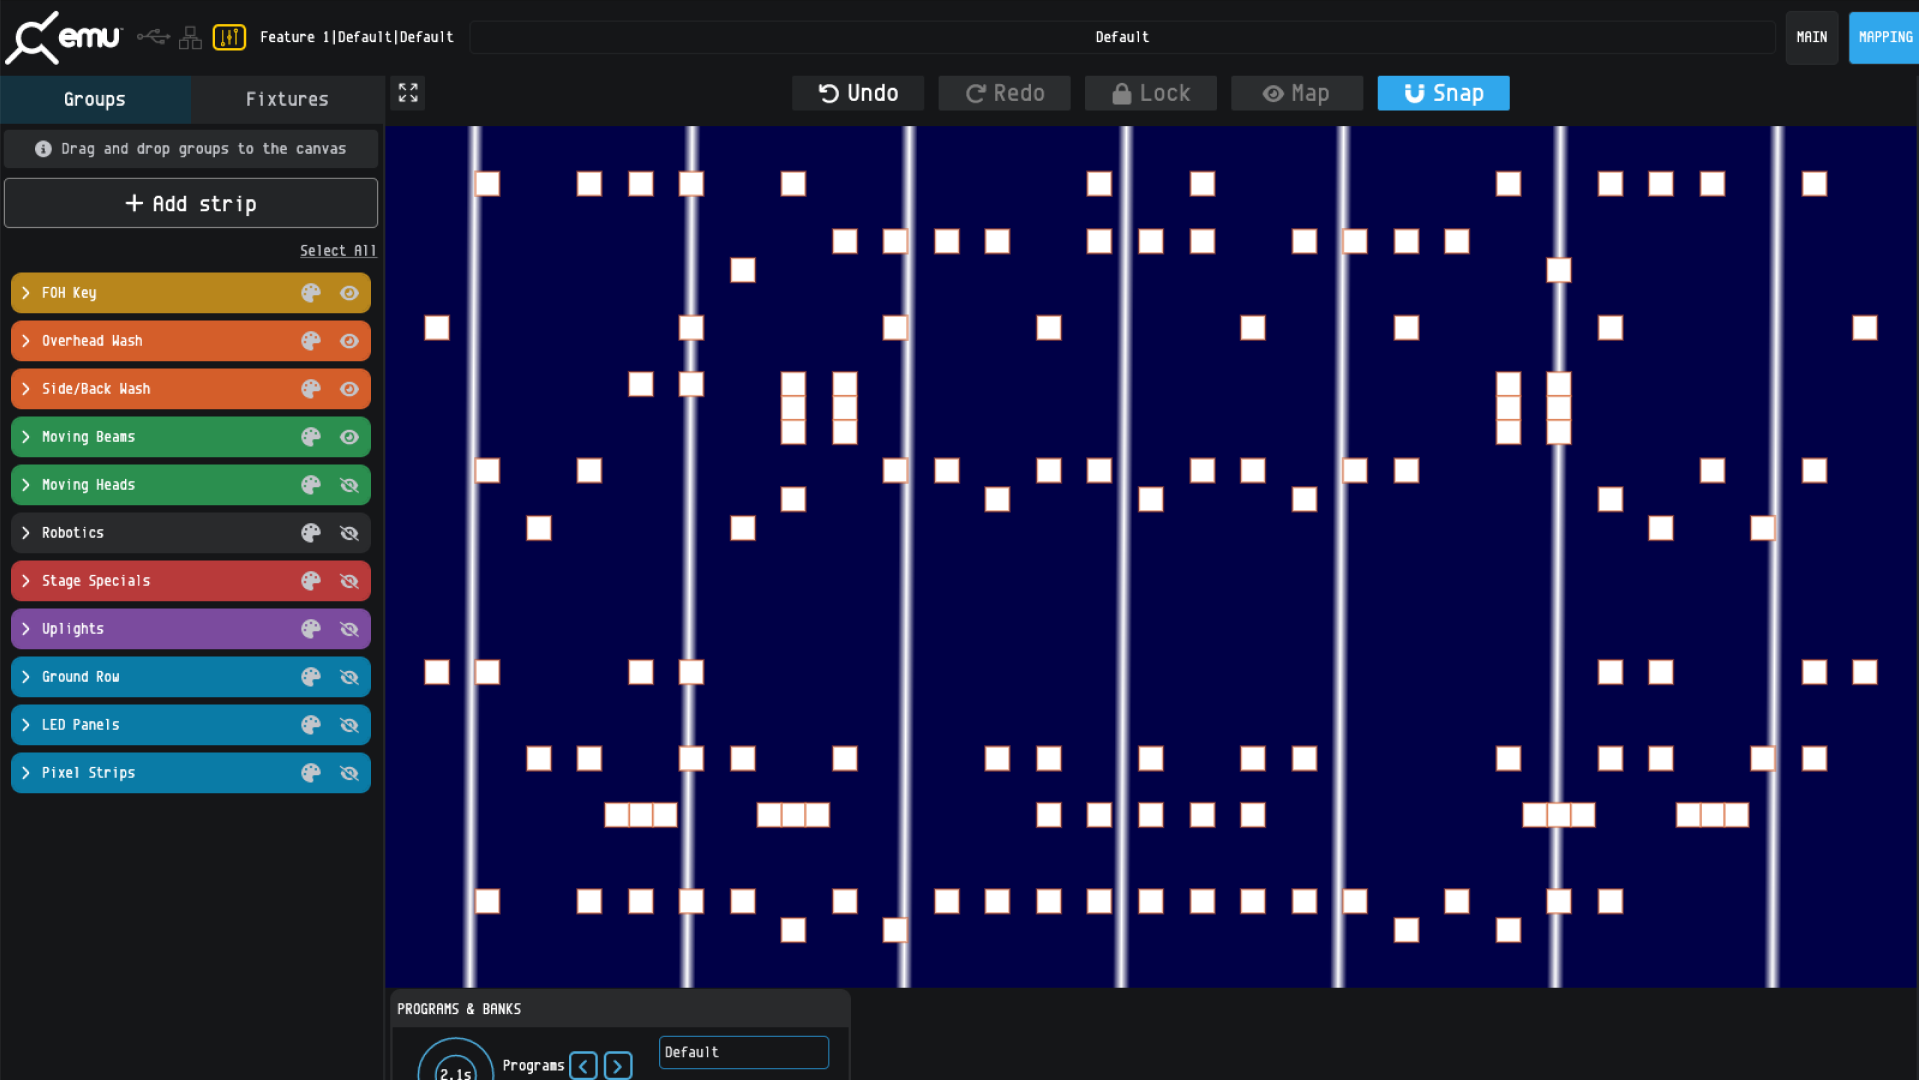
Task: Click the yellow fader mixer icon
Action: 229,38
